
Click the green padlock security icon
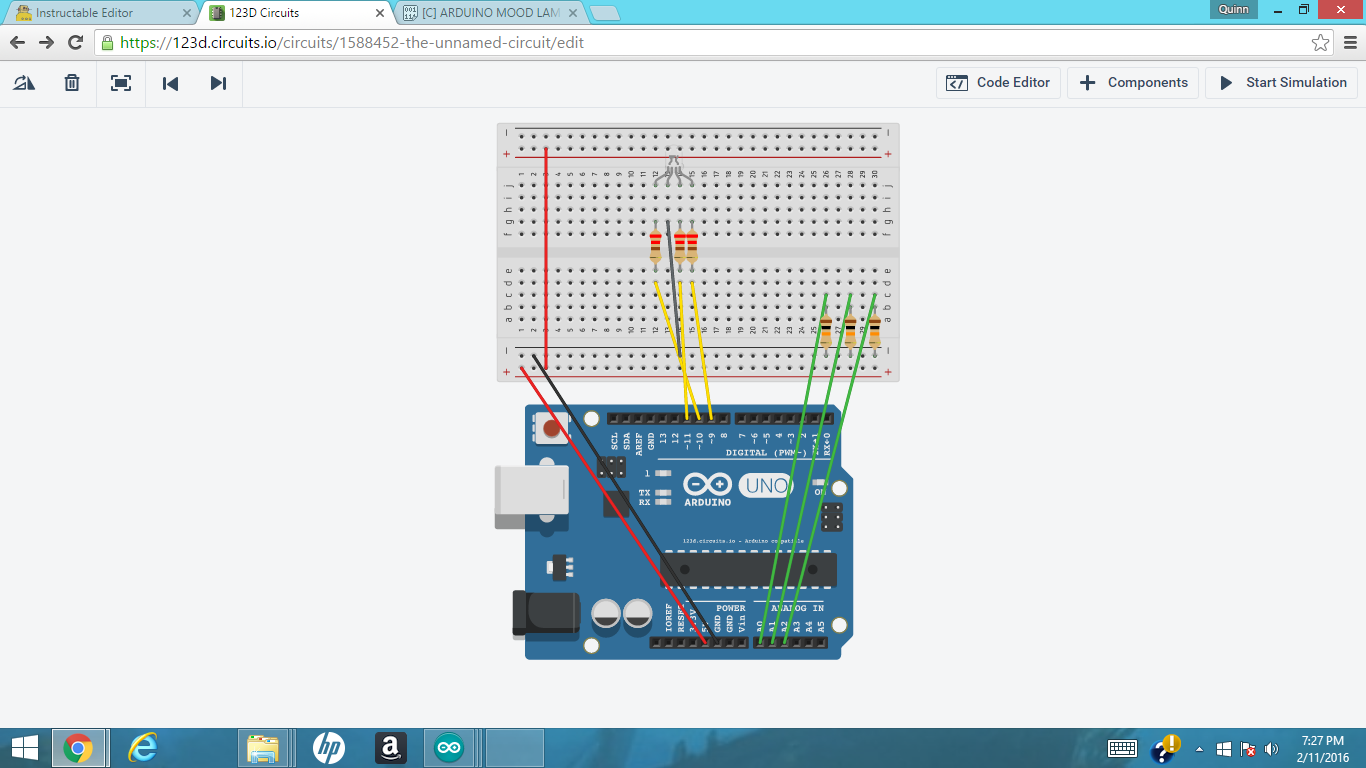pos(107,43)
